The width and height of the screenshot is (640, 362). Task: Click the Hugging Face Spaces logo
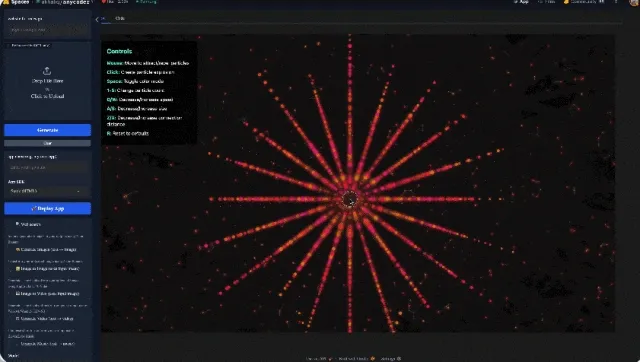5,2
